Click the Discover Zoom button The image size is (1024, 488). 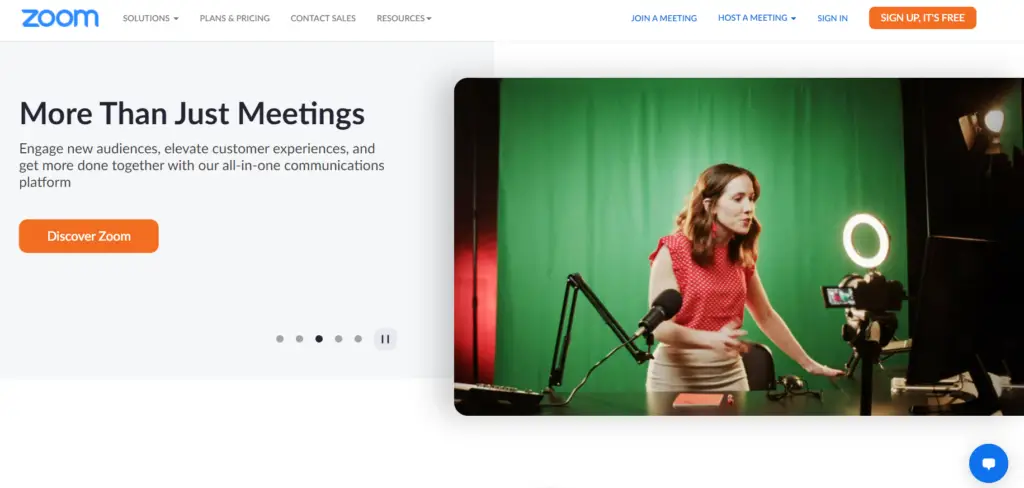pyautogui.click(x=89, y=236)
